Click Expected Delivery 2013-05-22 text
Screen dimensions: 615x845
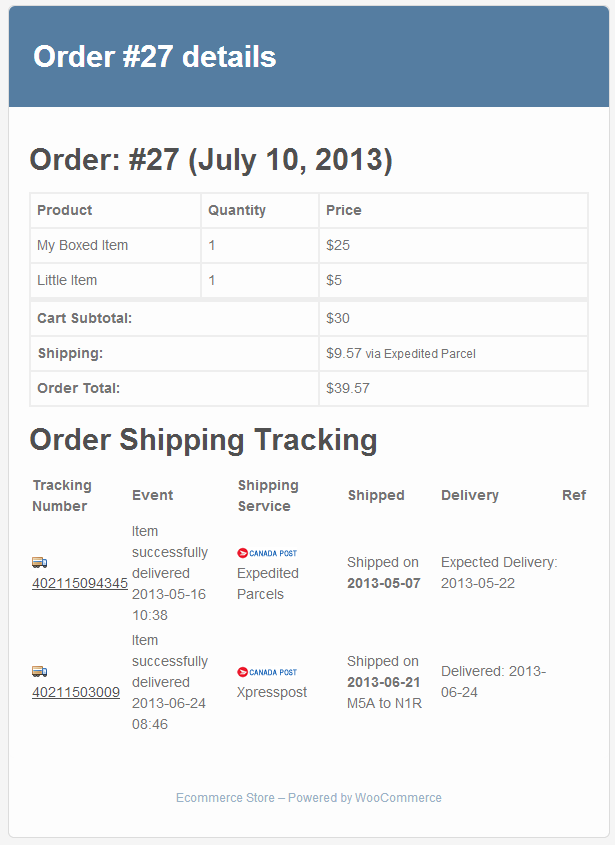click(x=499, y=573)
